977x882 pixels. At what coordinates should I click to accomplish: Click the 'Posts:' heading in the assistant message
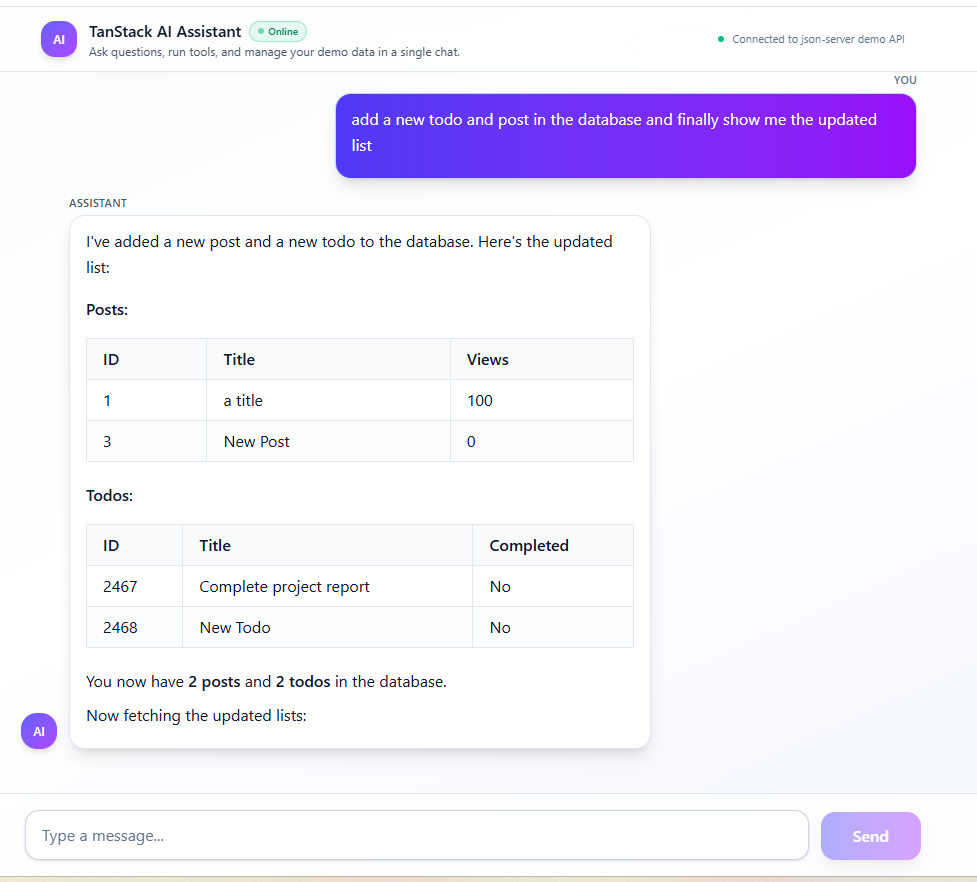pos(106,309)
